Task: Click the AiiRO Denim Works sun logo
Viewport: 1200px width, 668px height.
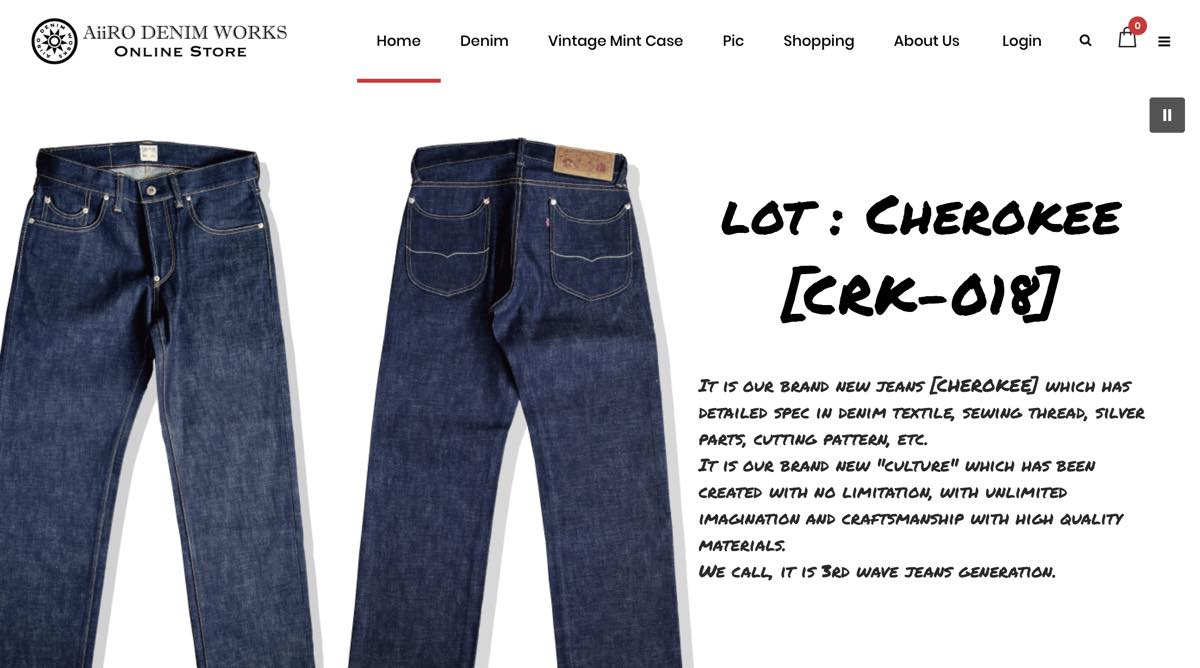Action: pos(54,41)
